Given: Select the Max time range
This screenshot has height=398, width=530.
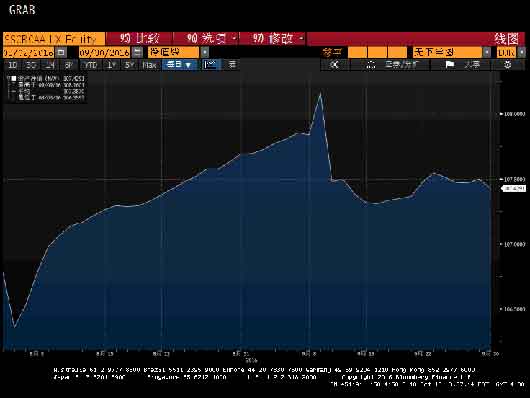Looking at the screenshot, I should click(149, 65).
